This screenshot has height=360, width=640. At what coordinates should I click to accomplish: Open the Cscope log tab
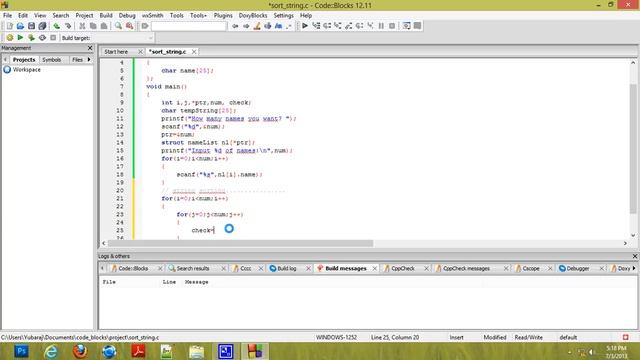coord(531,269)
